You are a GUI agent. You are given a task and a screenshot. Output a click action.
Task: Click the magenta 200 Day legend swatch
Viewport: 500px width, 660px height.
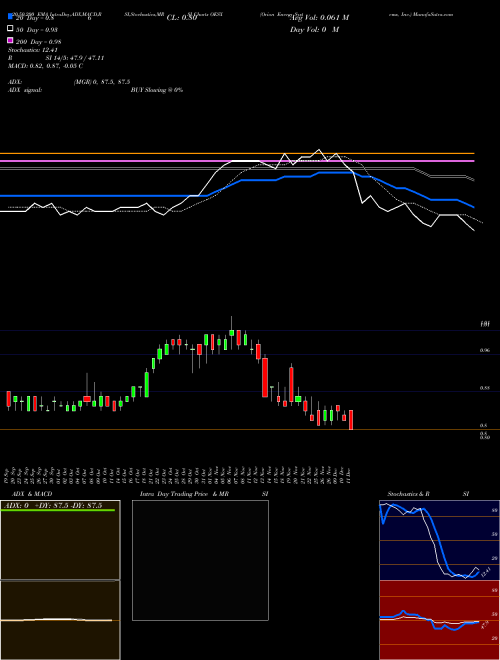tap(11, 40)
